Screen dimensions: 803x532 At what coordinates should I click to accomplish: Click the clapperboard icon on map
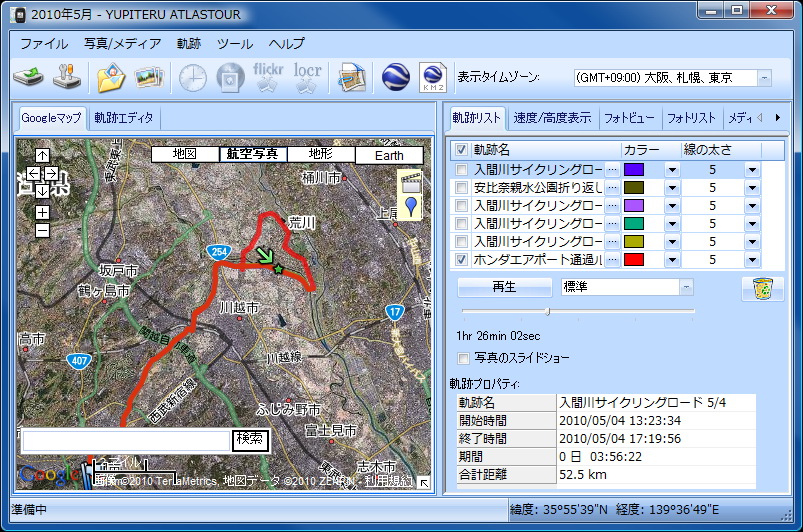point(411,182)
